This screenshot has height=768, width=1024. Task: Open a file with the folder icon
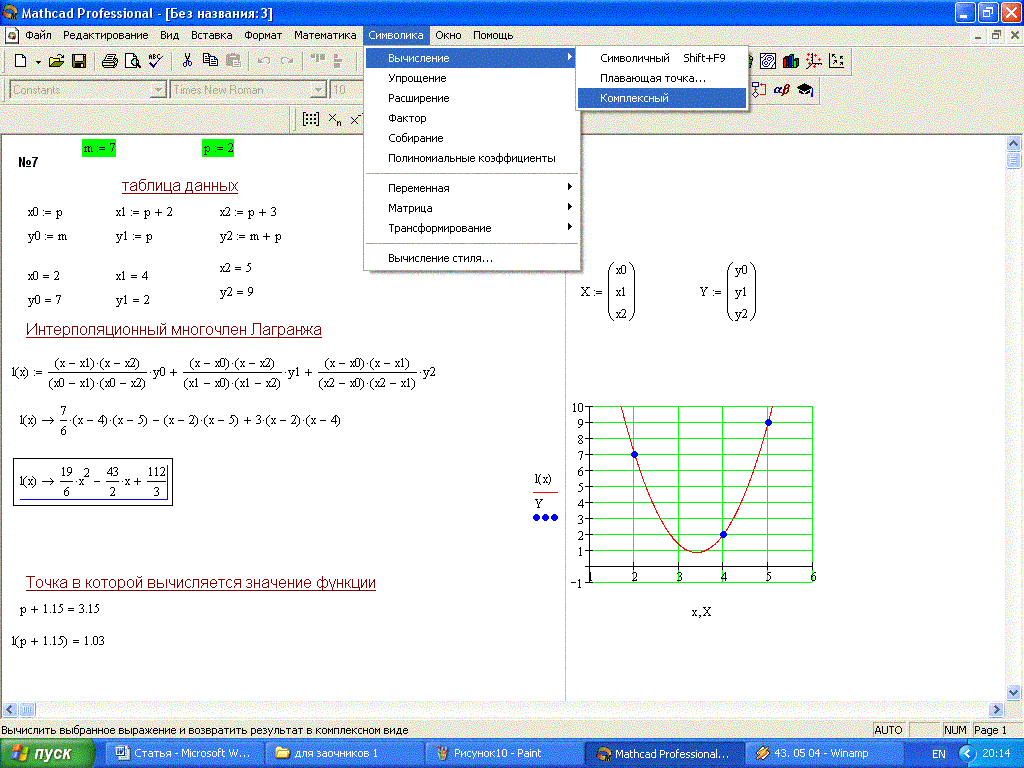(56, 61)
